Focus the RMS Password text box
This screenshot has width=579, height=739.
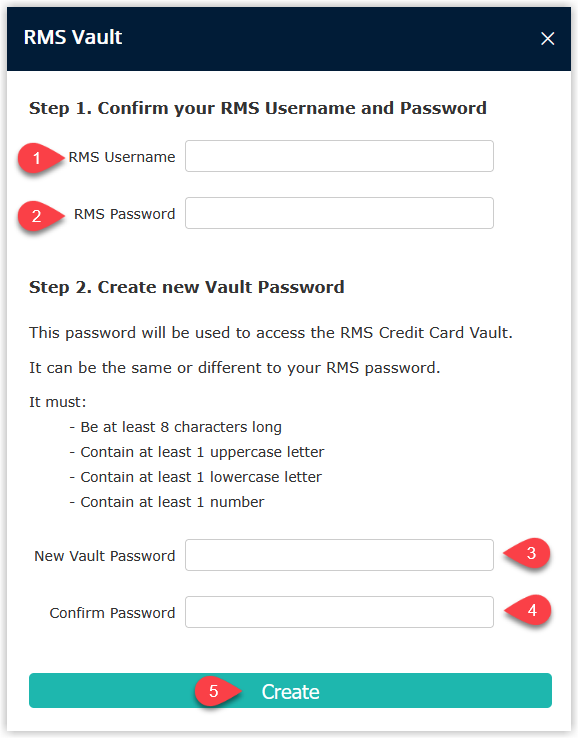[339, 213]
